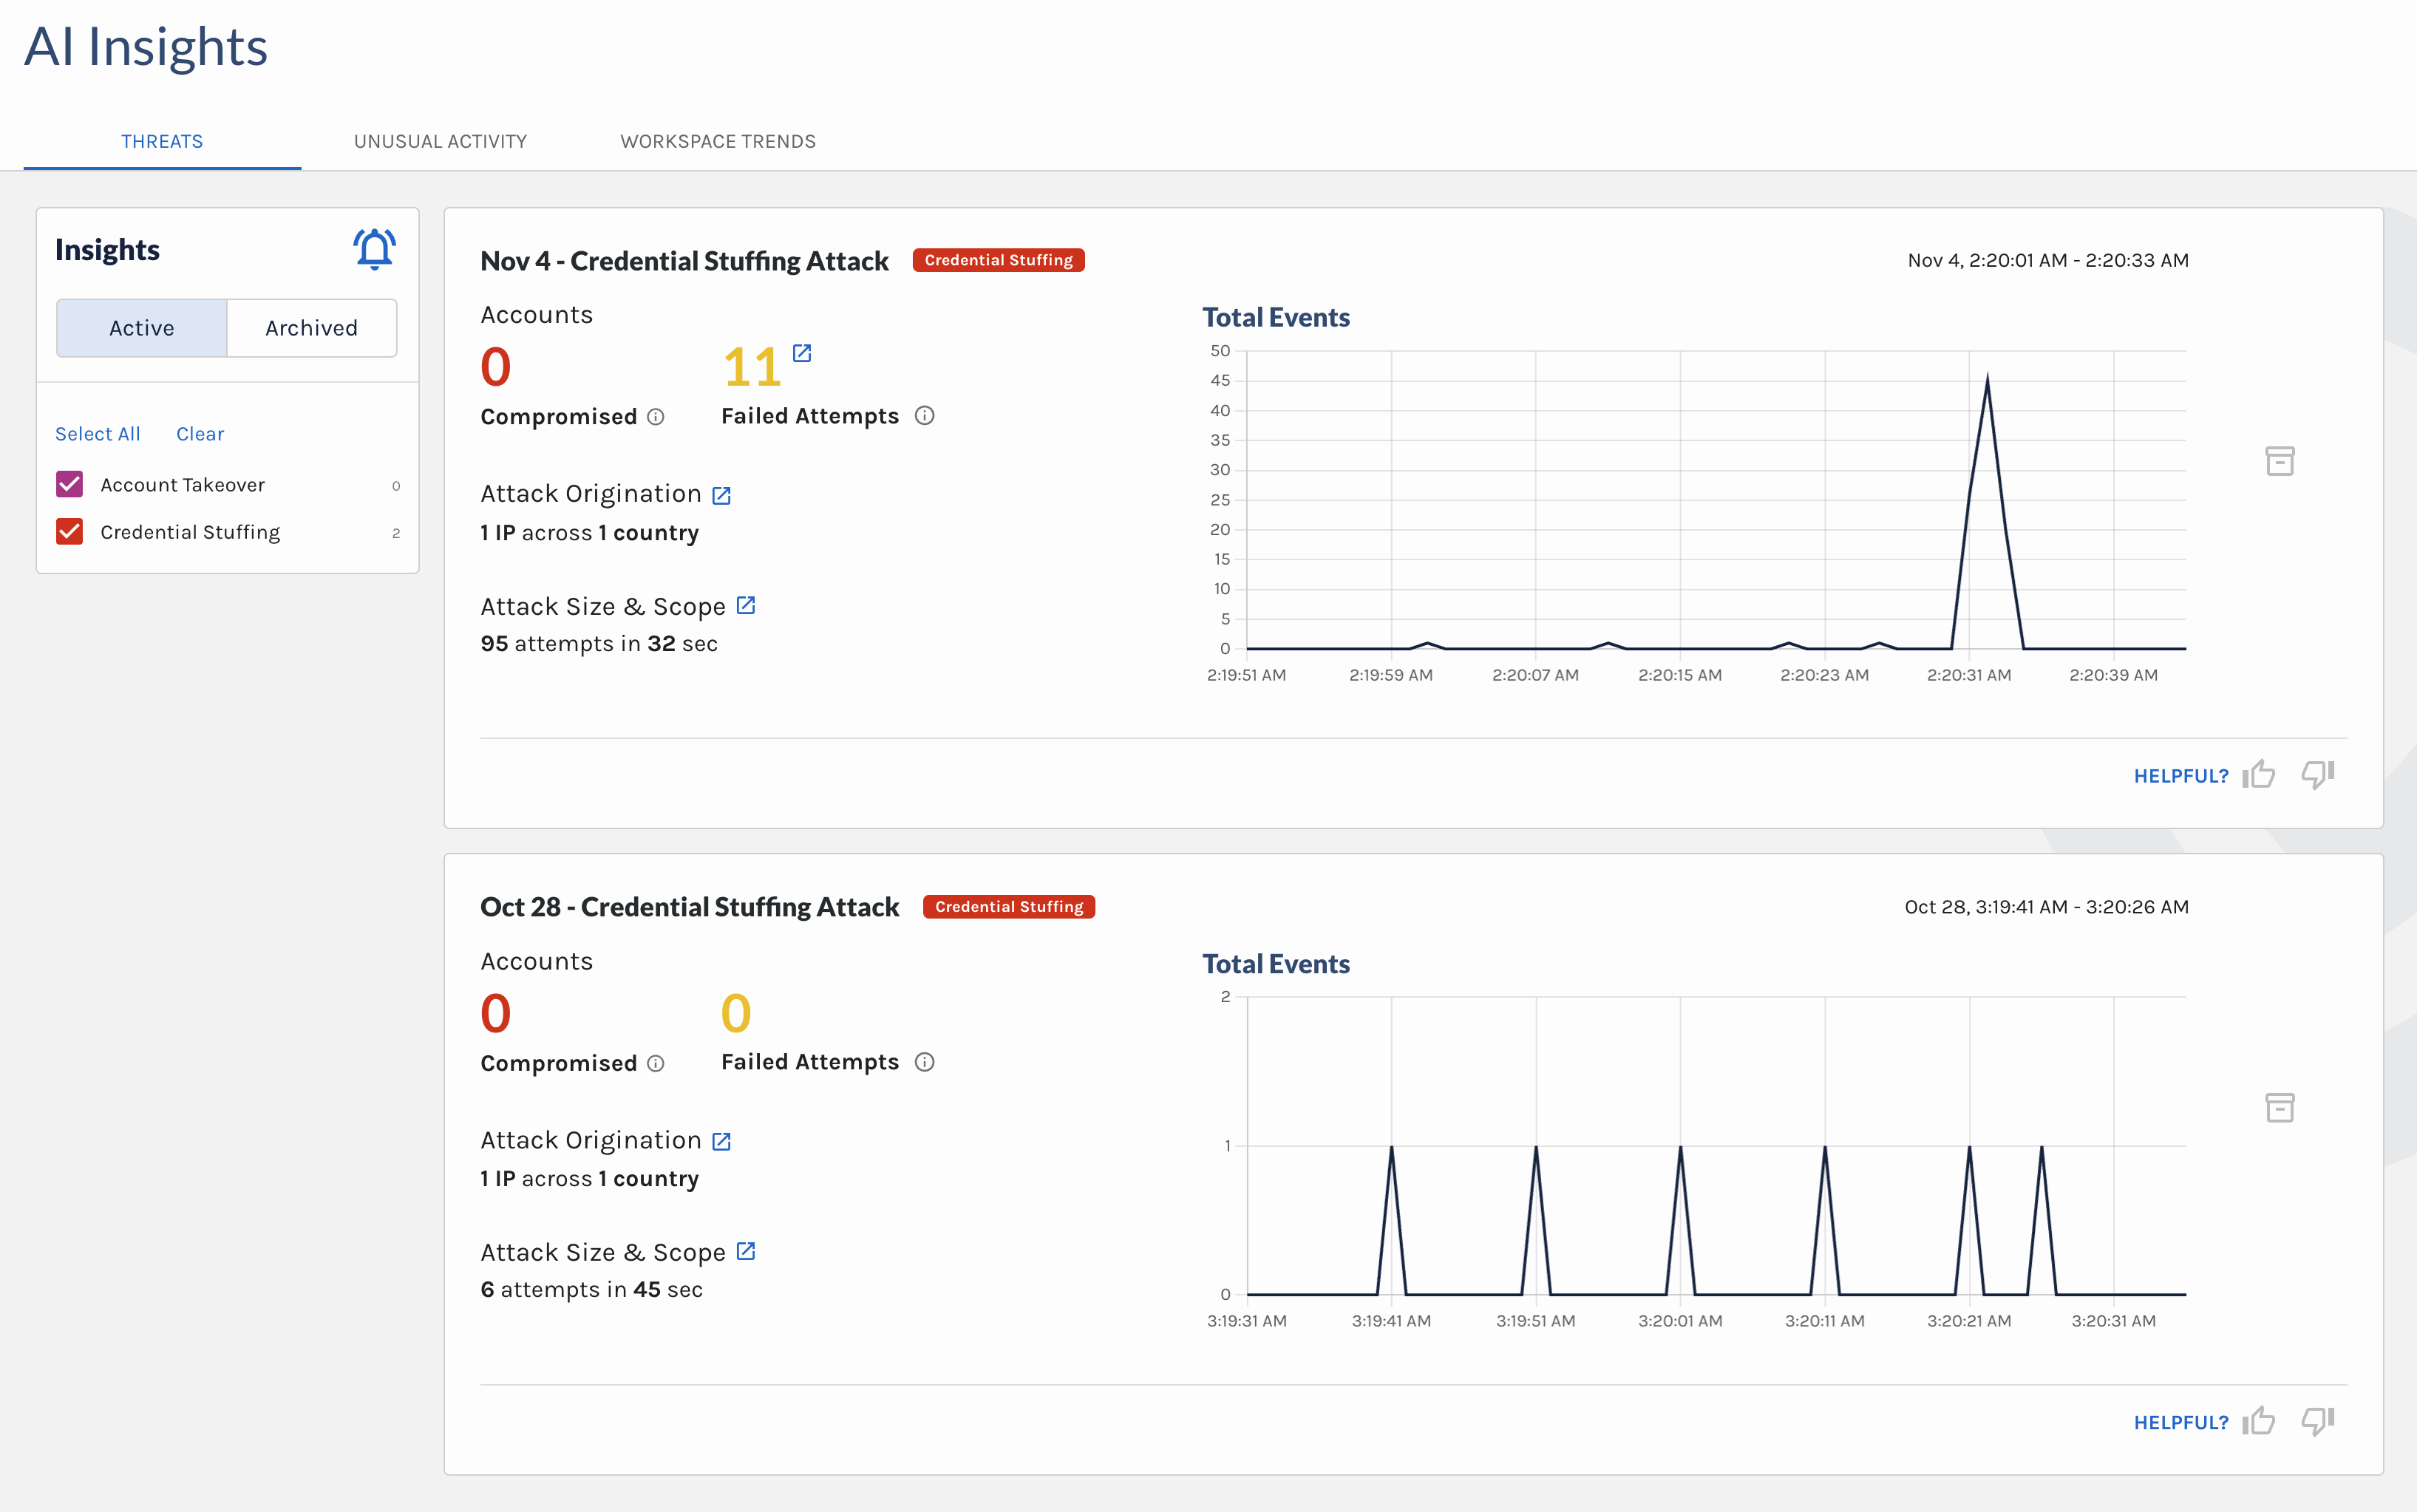Open Nov 4 Attack Origination details link
2417x1512 pixels.
pos(721,495)
